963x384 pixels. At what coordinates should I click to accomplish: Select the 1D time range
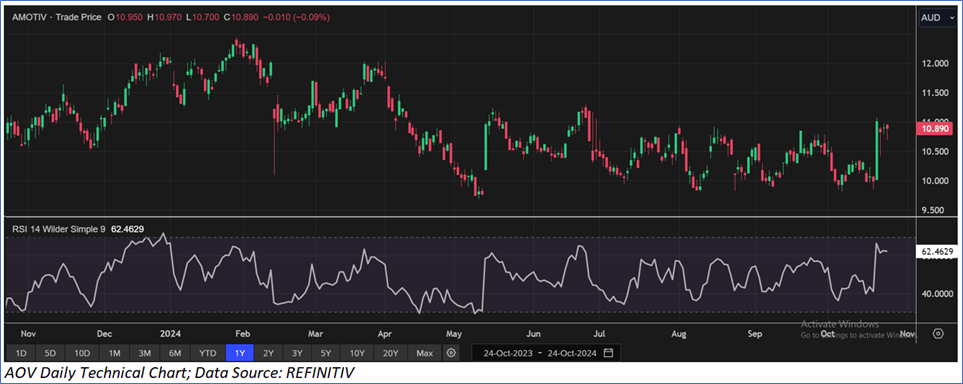(x=21, y=353)
